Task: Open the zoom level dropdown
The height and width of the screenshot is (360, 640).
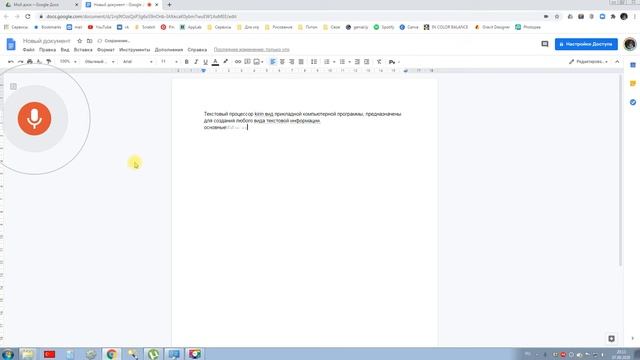Action: coord(68,62)
